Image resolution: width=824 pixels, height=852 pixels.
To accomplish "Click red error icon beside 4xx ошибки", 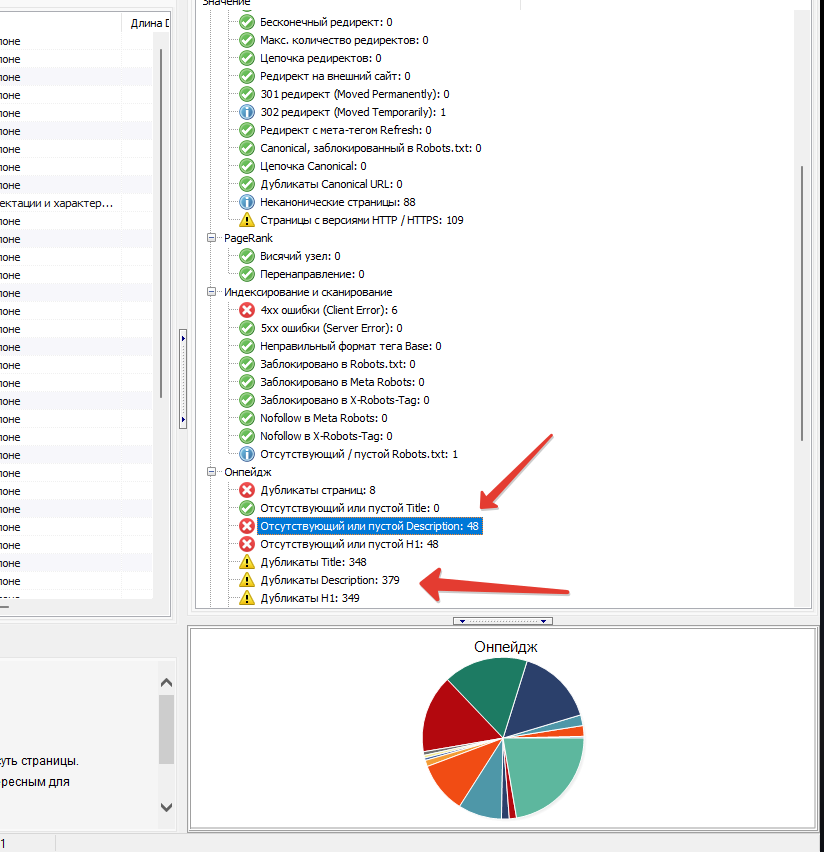I will point(247,310).
